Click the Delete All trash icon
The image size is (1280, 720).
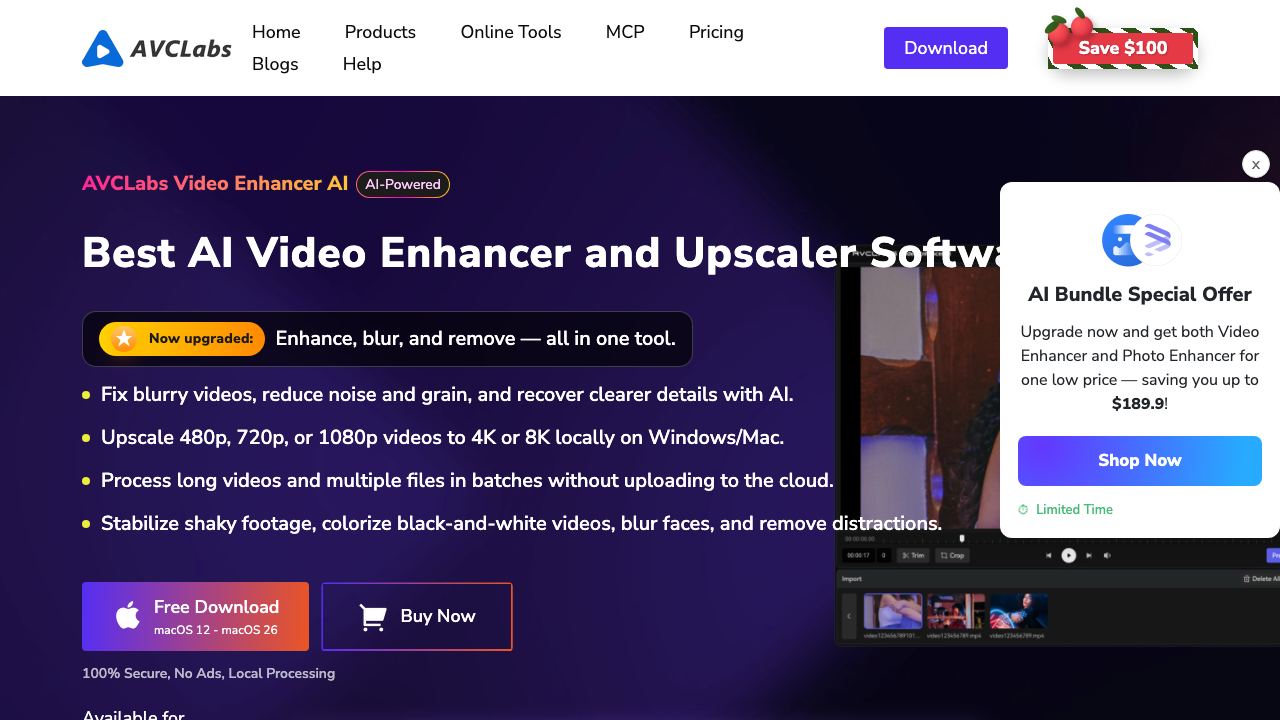pyautogui.click(x=1246, y=579)
